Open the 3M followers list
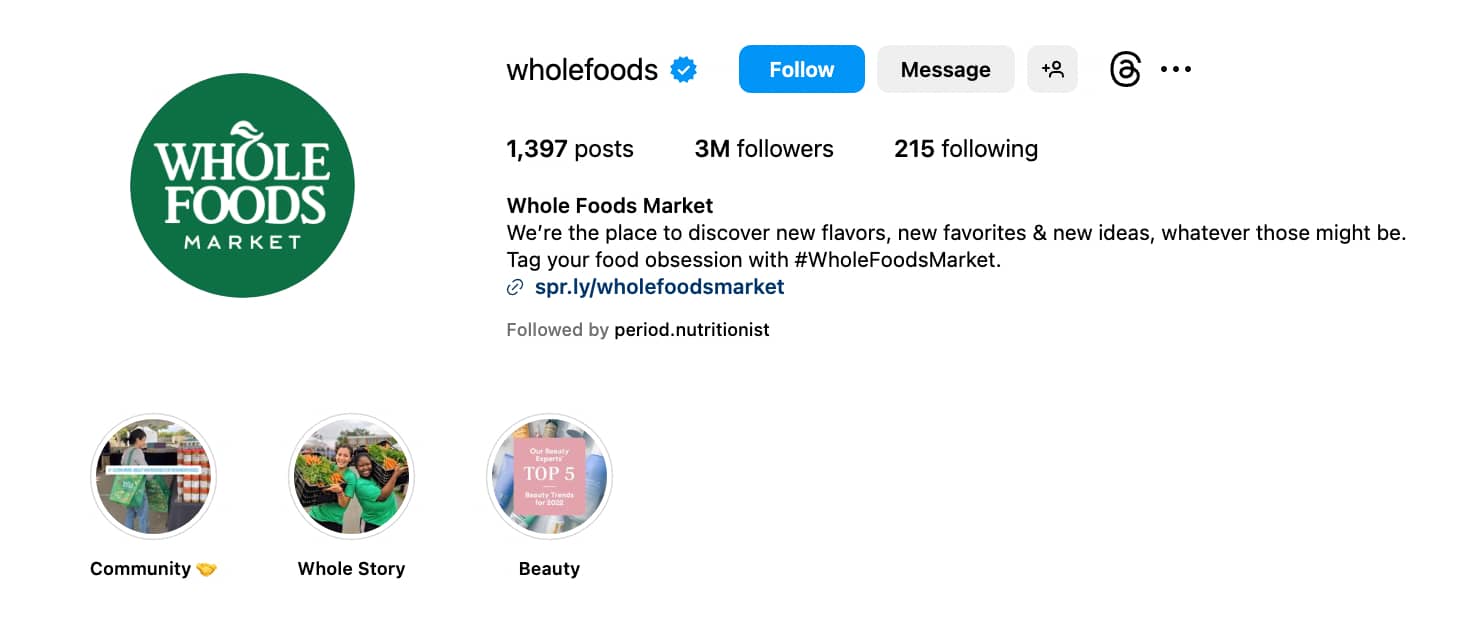This screenshot has height=634, width=1458. (x=763, y=148)
